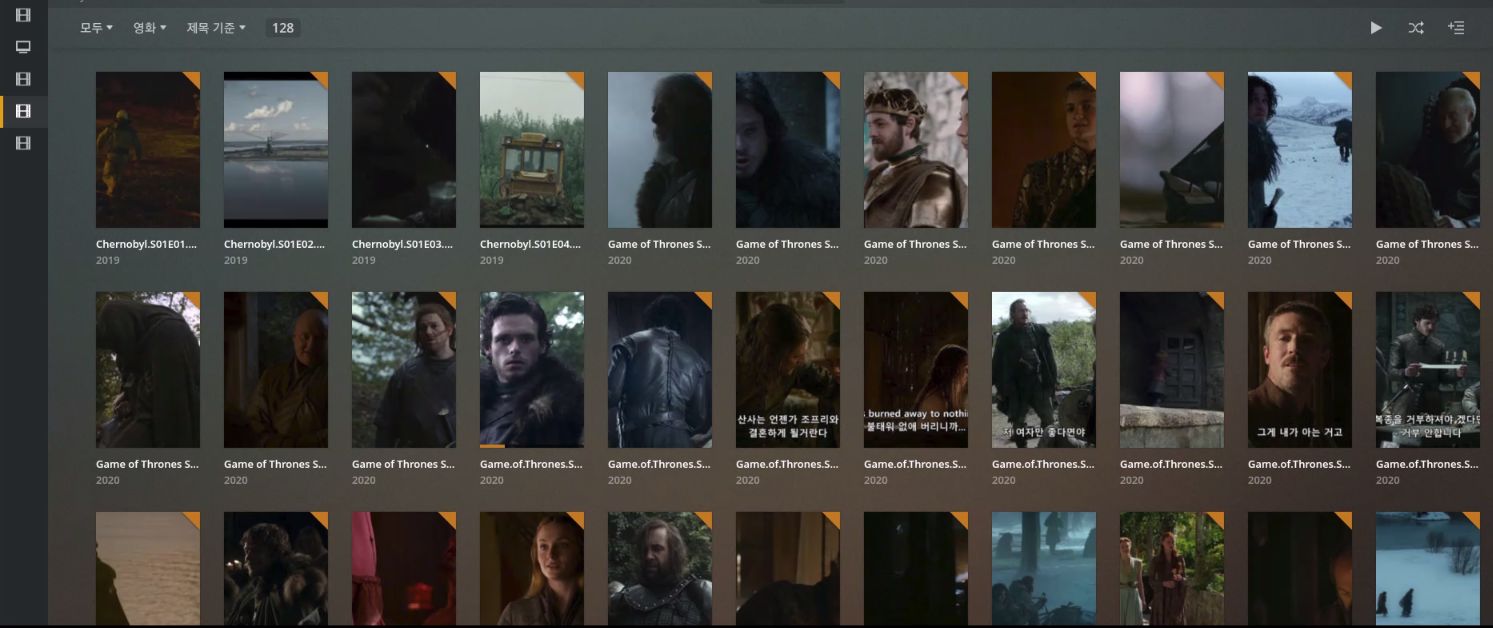1493x628 pixels.
Task: Open poster of red-haired young woman
Action: tap(532, 569)
